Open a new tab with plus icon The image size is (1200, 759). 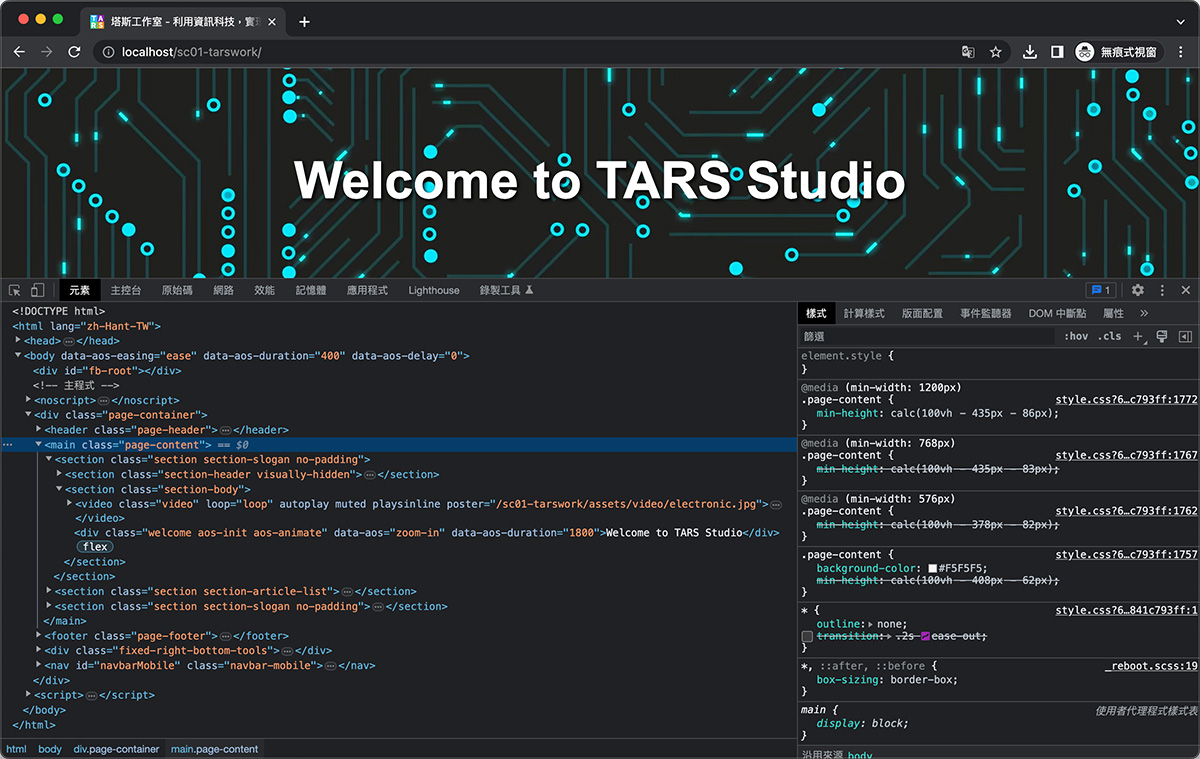point(304,21)
